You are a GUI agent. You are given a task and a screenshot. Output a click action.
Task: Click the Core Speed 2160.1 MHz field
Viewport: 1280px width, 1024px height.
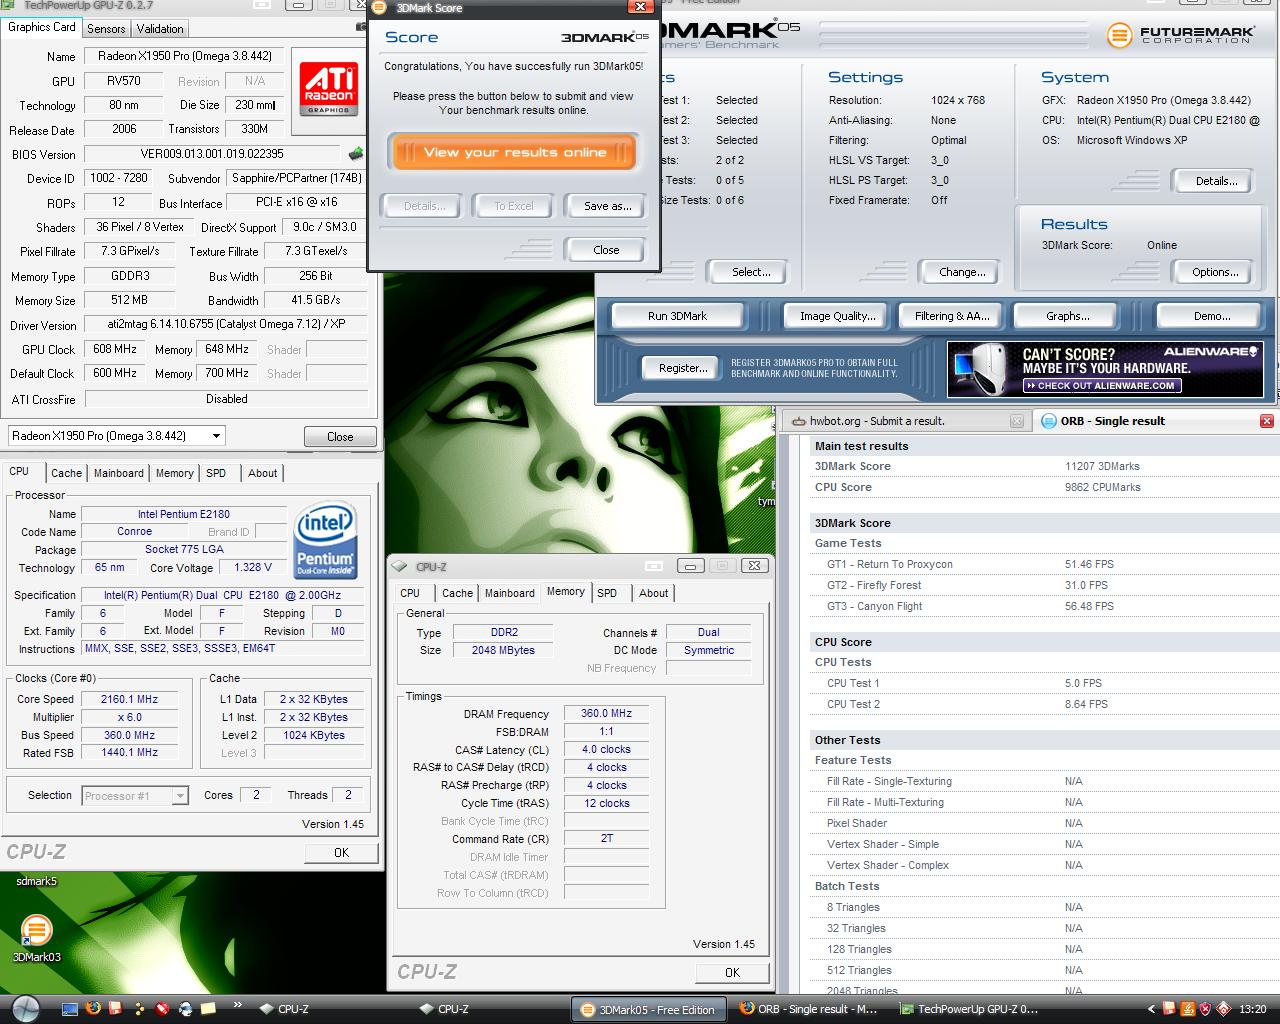(x=129, y=699)
